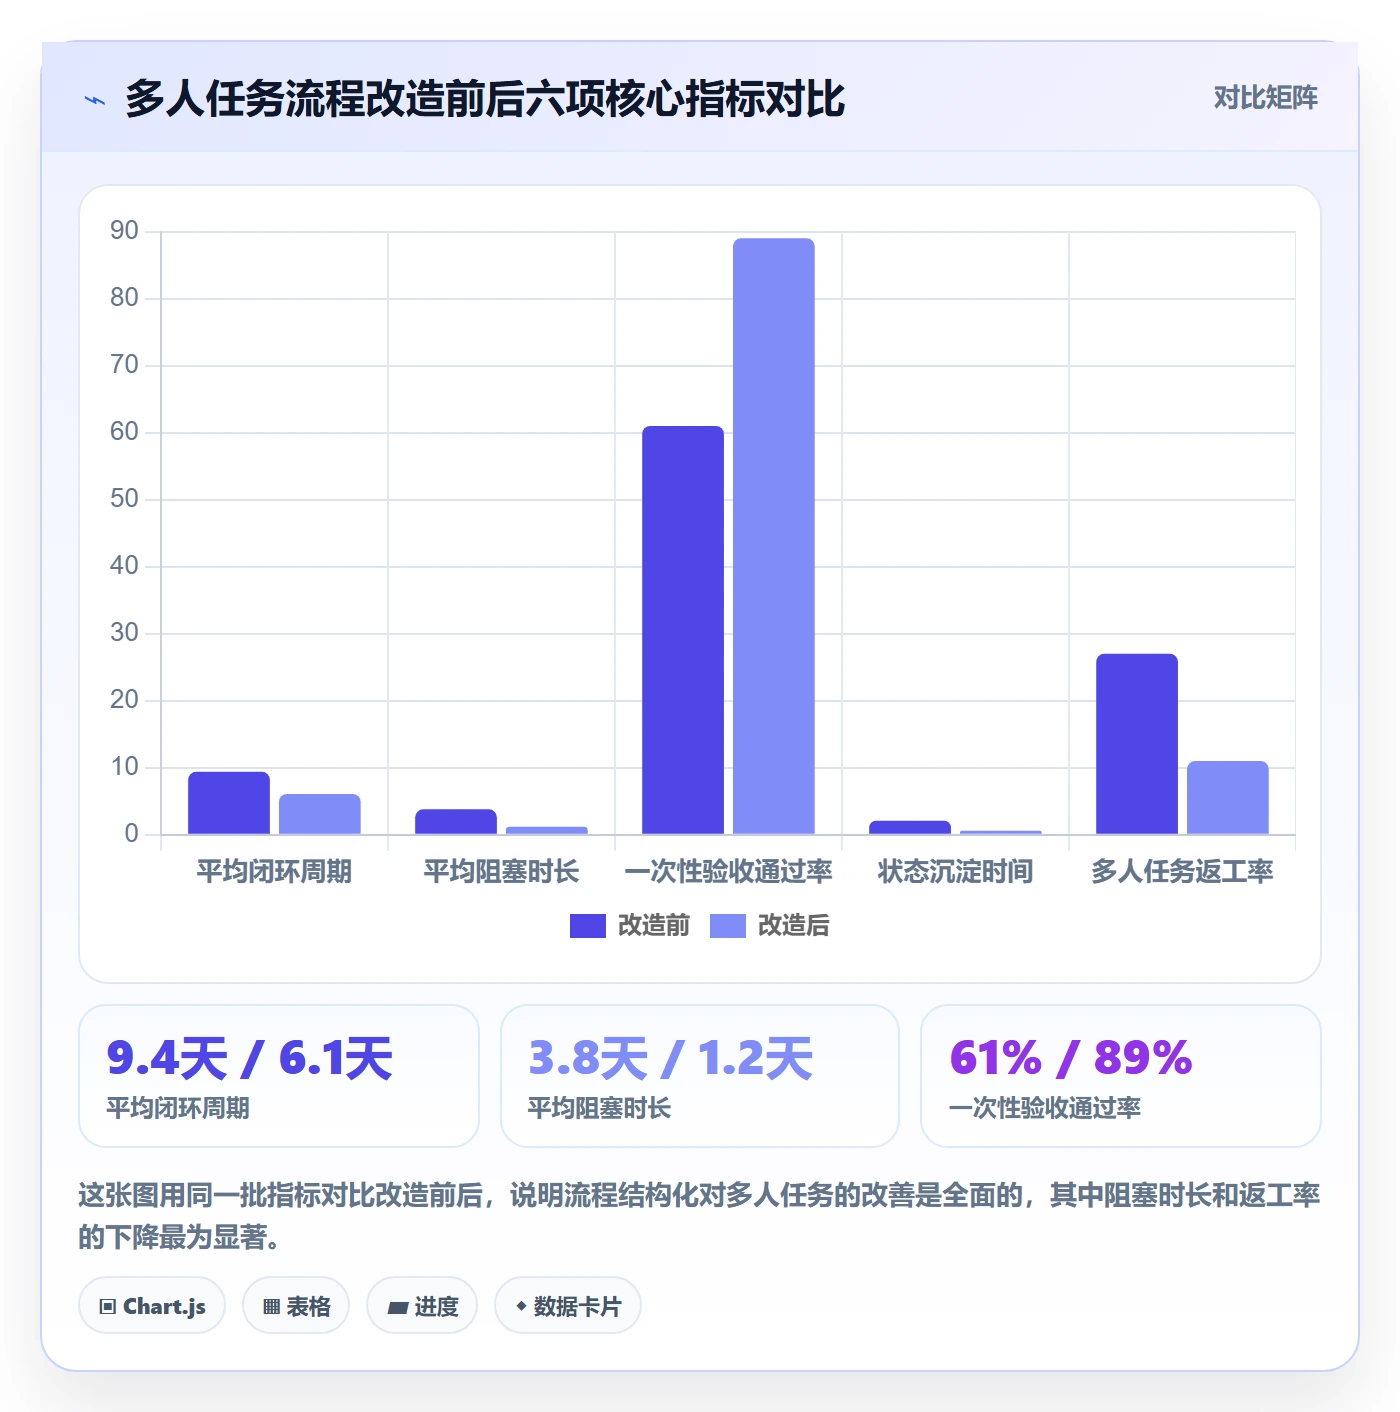Click the 状态沉淀时间 x-axis label

click(x=955, y=872)
